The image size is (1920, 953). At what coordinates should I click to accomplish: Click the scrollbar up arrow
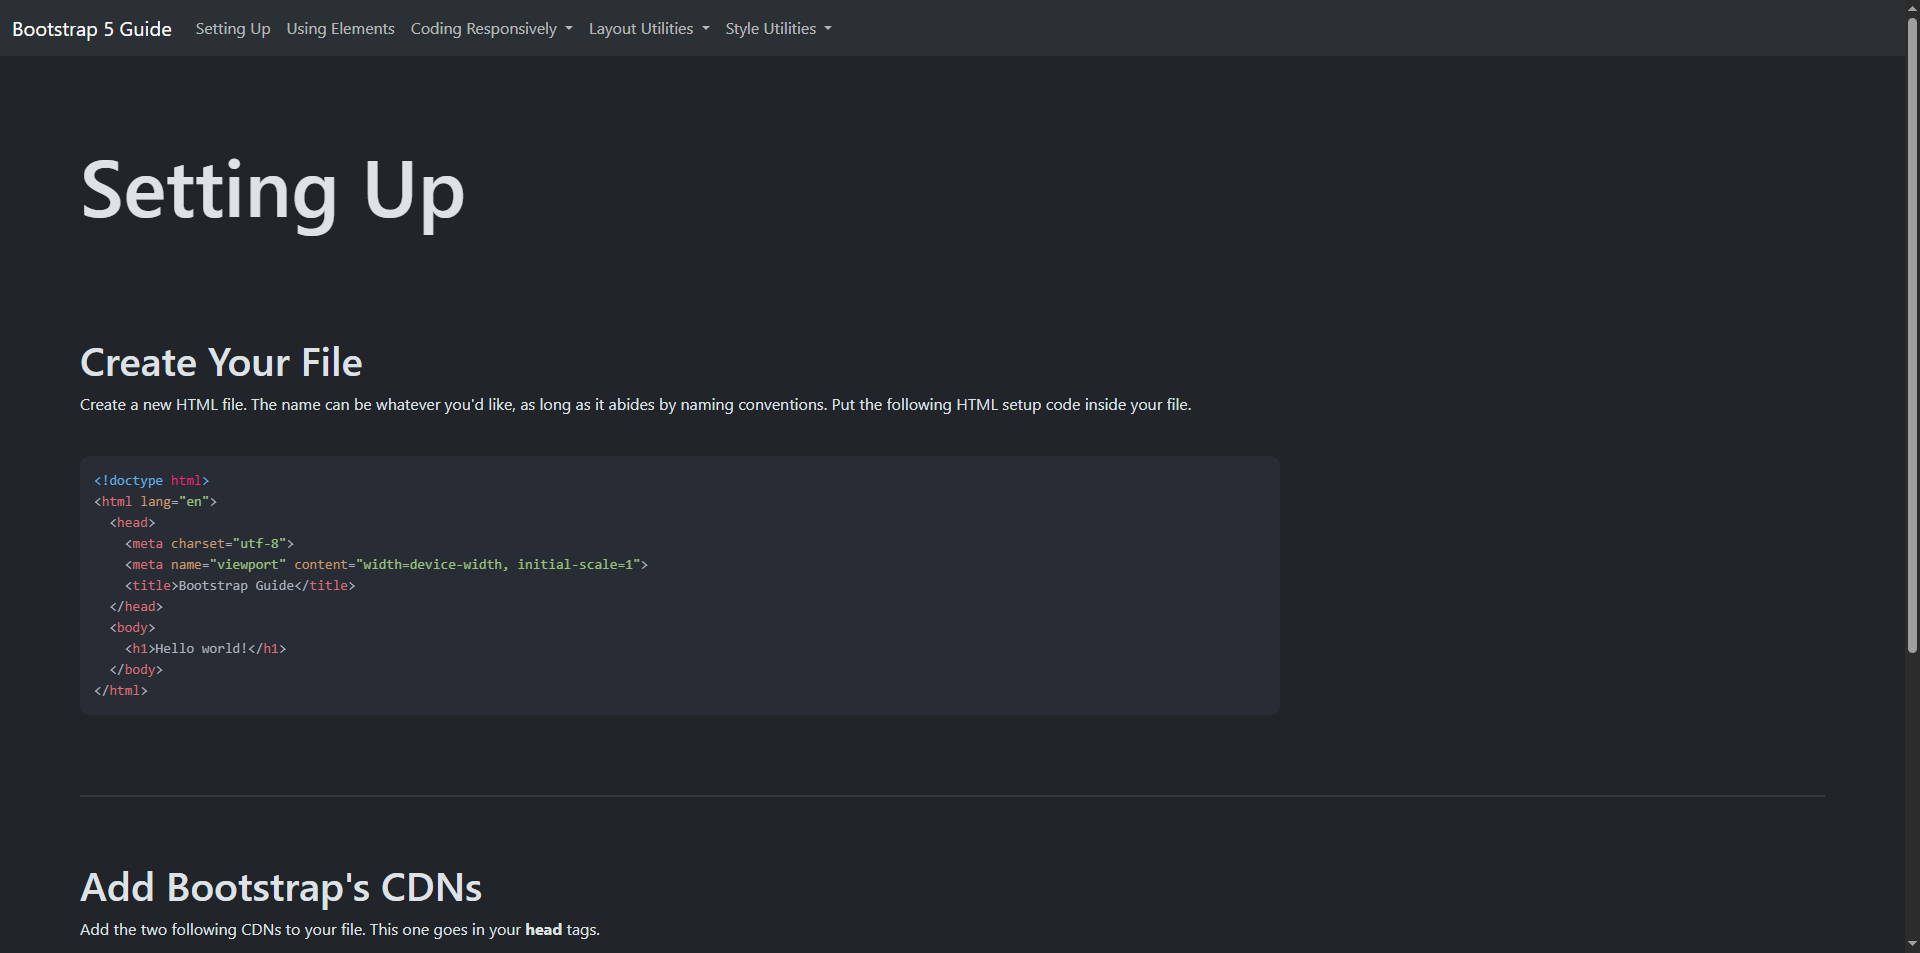tap(1912, 7)
